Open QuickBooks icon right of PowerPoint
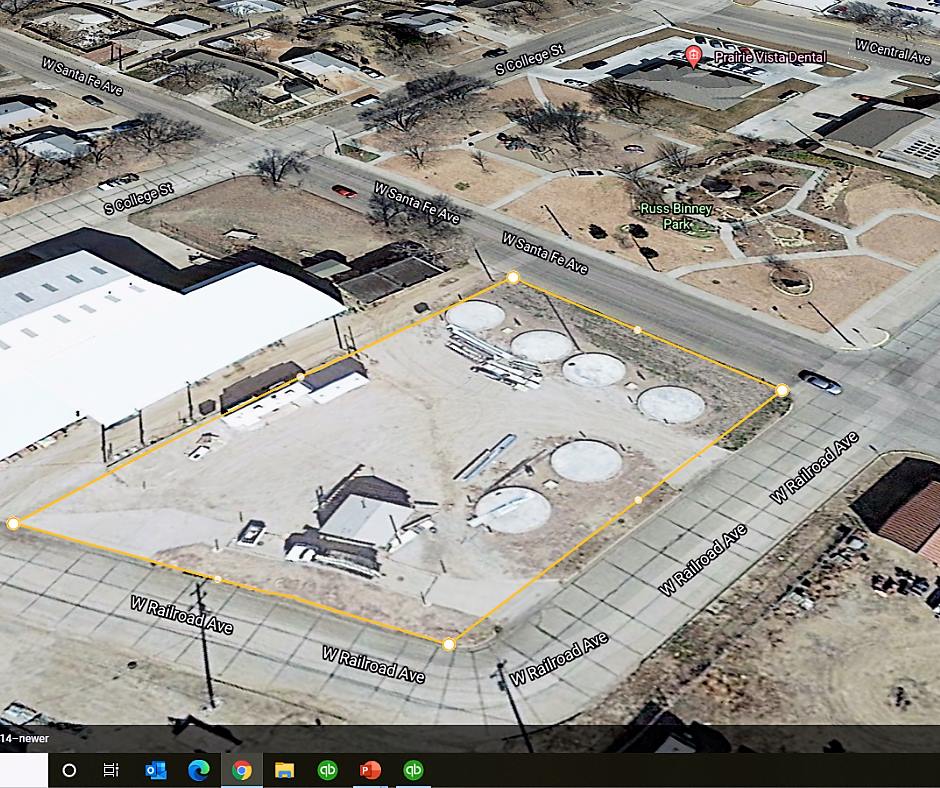Screen dimensions: 940x788 click(413, 770)
